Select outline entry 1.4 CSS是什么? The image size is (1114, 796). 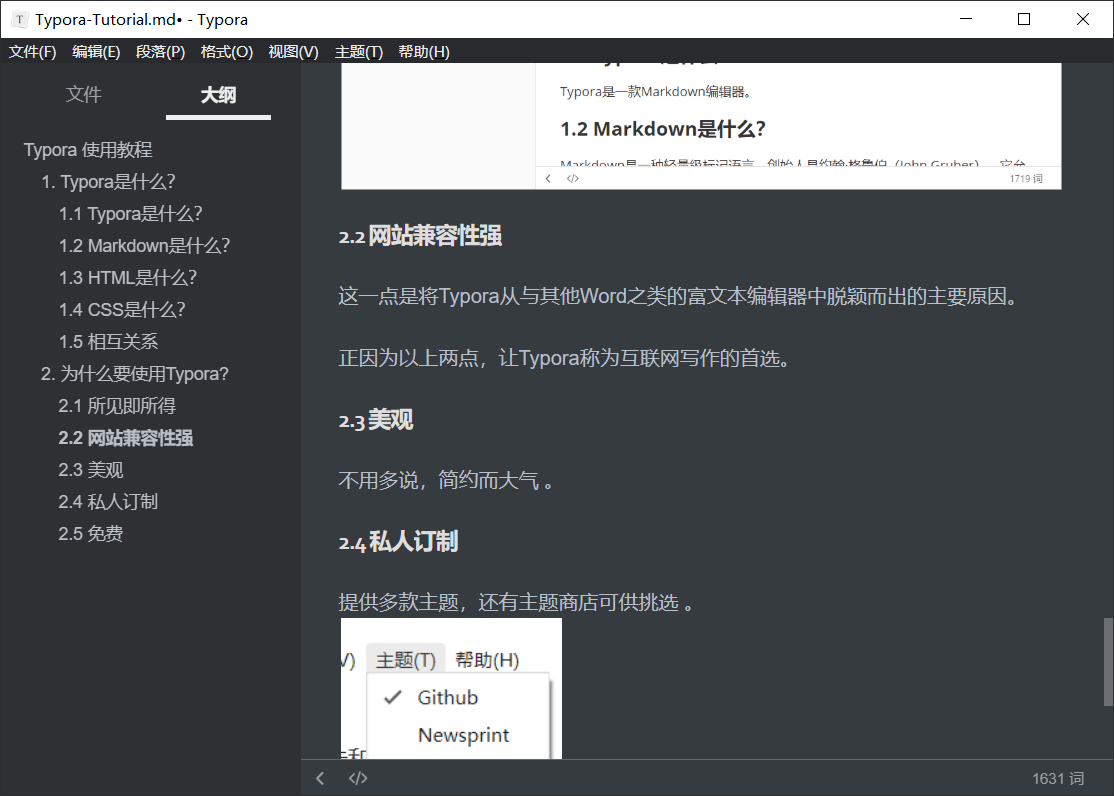[122, 310]
